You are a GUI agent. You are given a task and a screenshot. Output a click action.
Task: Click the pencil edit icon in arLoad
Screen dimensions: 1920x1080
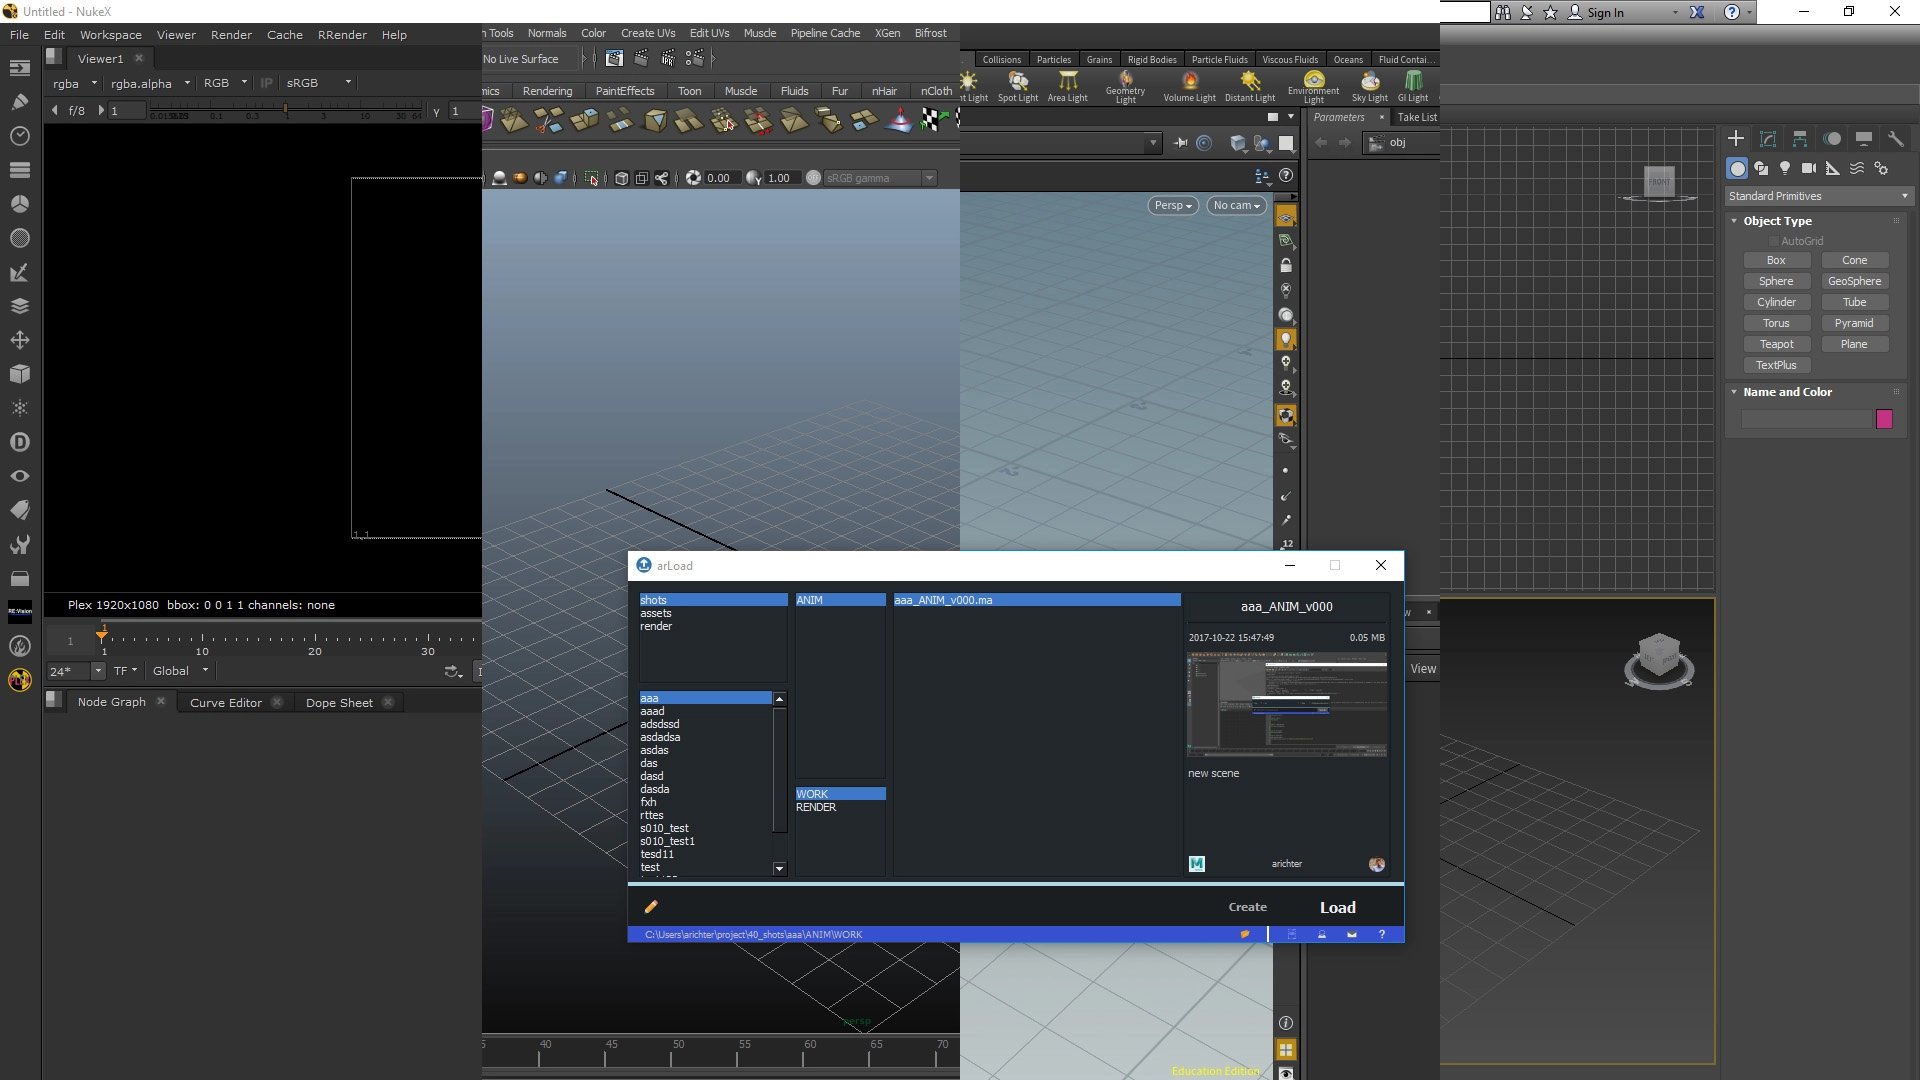pos(651,906)
